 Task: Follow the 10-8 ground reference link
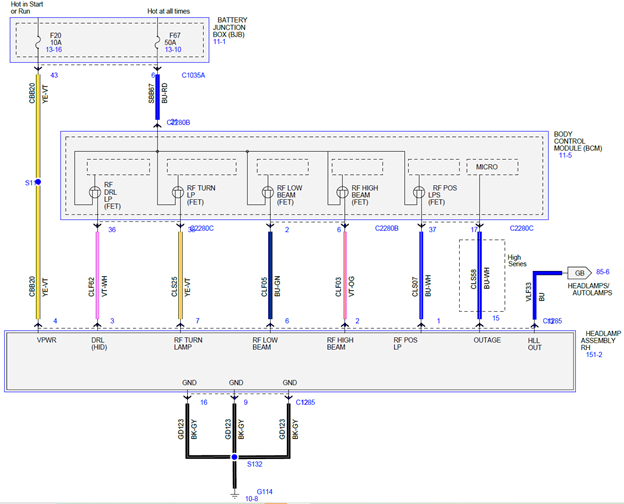[x=251, y=498]
